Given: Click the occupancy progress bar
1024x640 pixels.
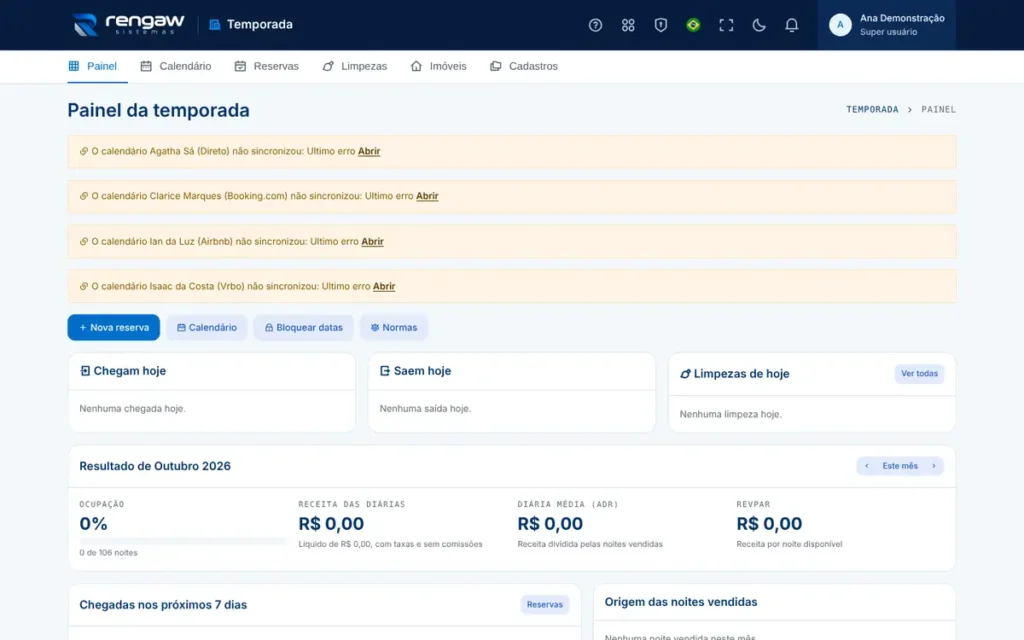Looking at the screenshot, I should (182, 541).
